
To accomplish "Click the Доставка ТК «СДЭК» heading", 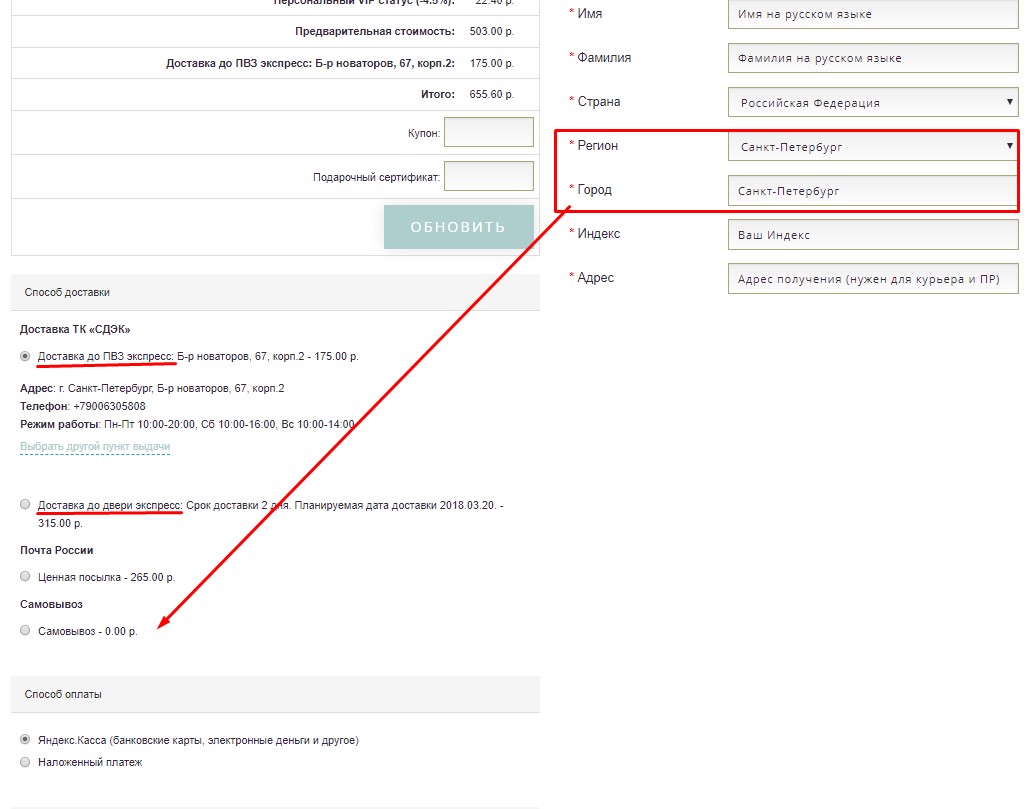I will point(75,329).
